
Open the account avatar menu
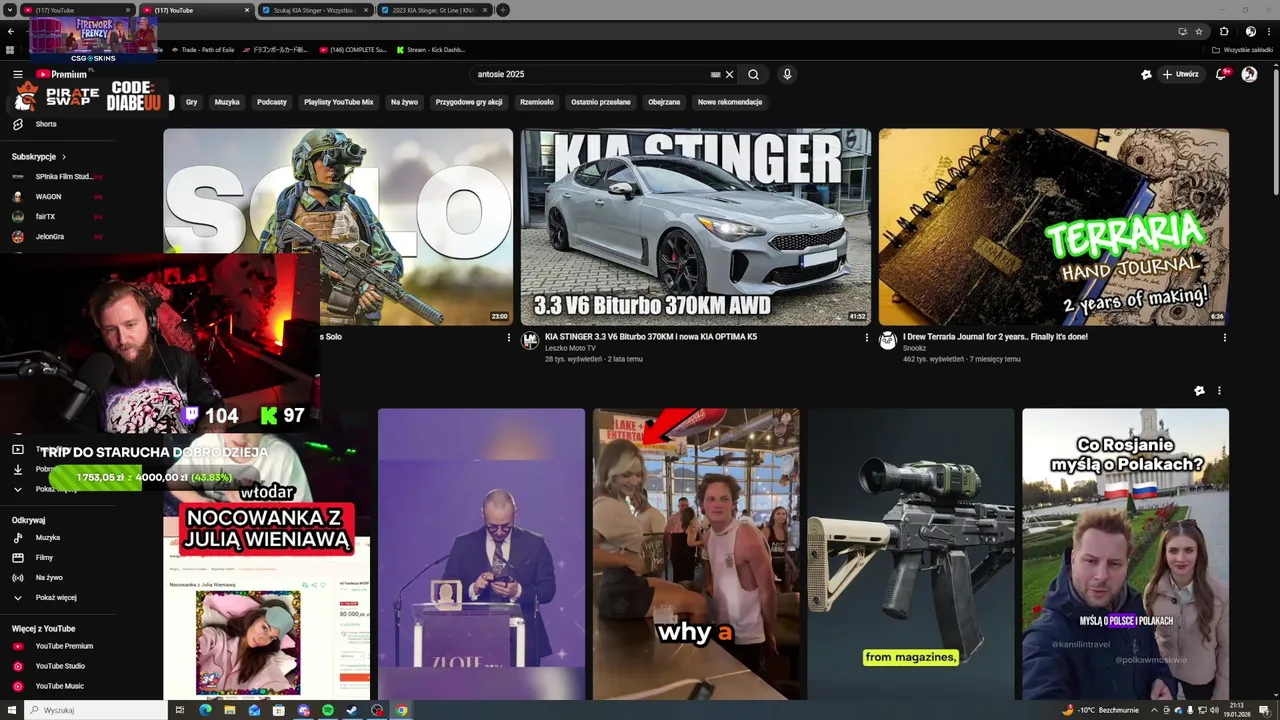(1249, 74)
